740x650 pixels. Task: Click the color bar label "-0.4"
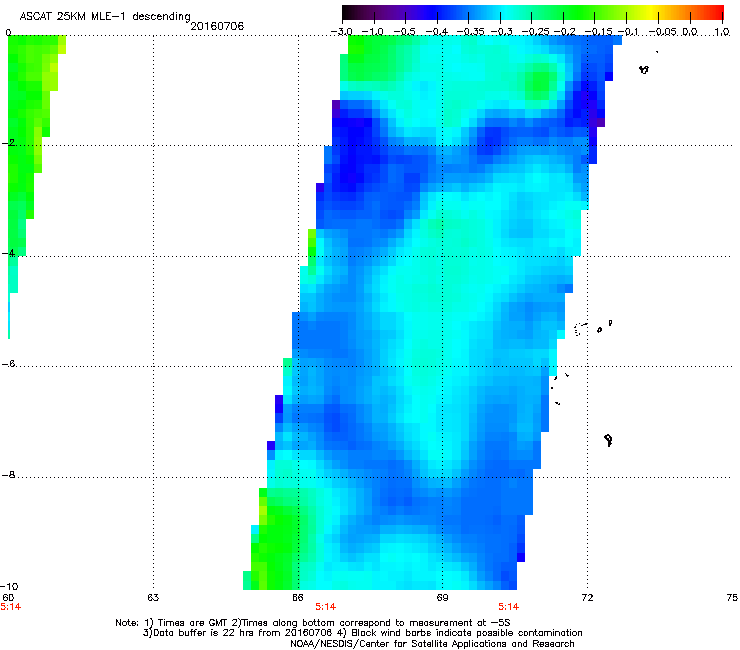[437, 32]
